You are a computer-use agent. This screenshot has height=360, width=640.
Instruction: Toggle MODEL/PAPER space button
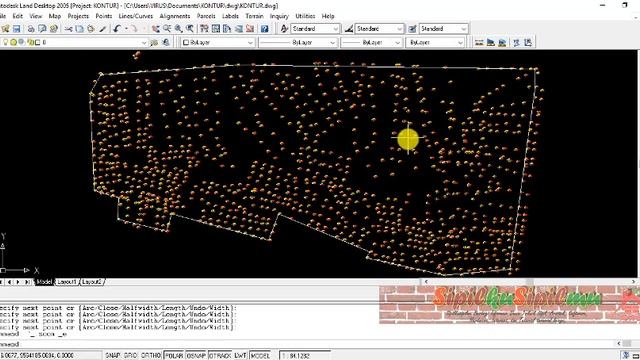260,356
